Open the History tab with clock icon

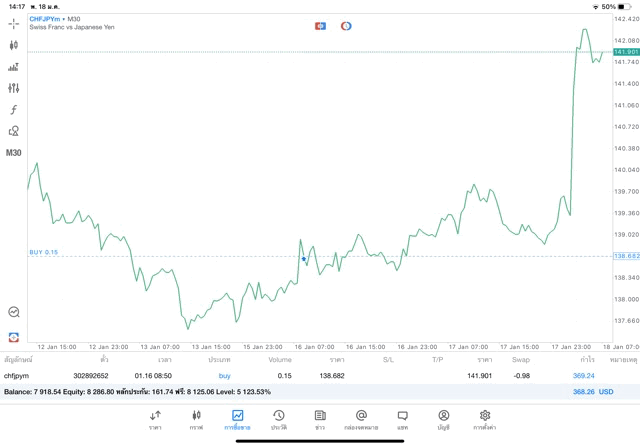pos(279,420)
